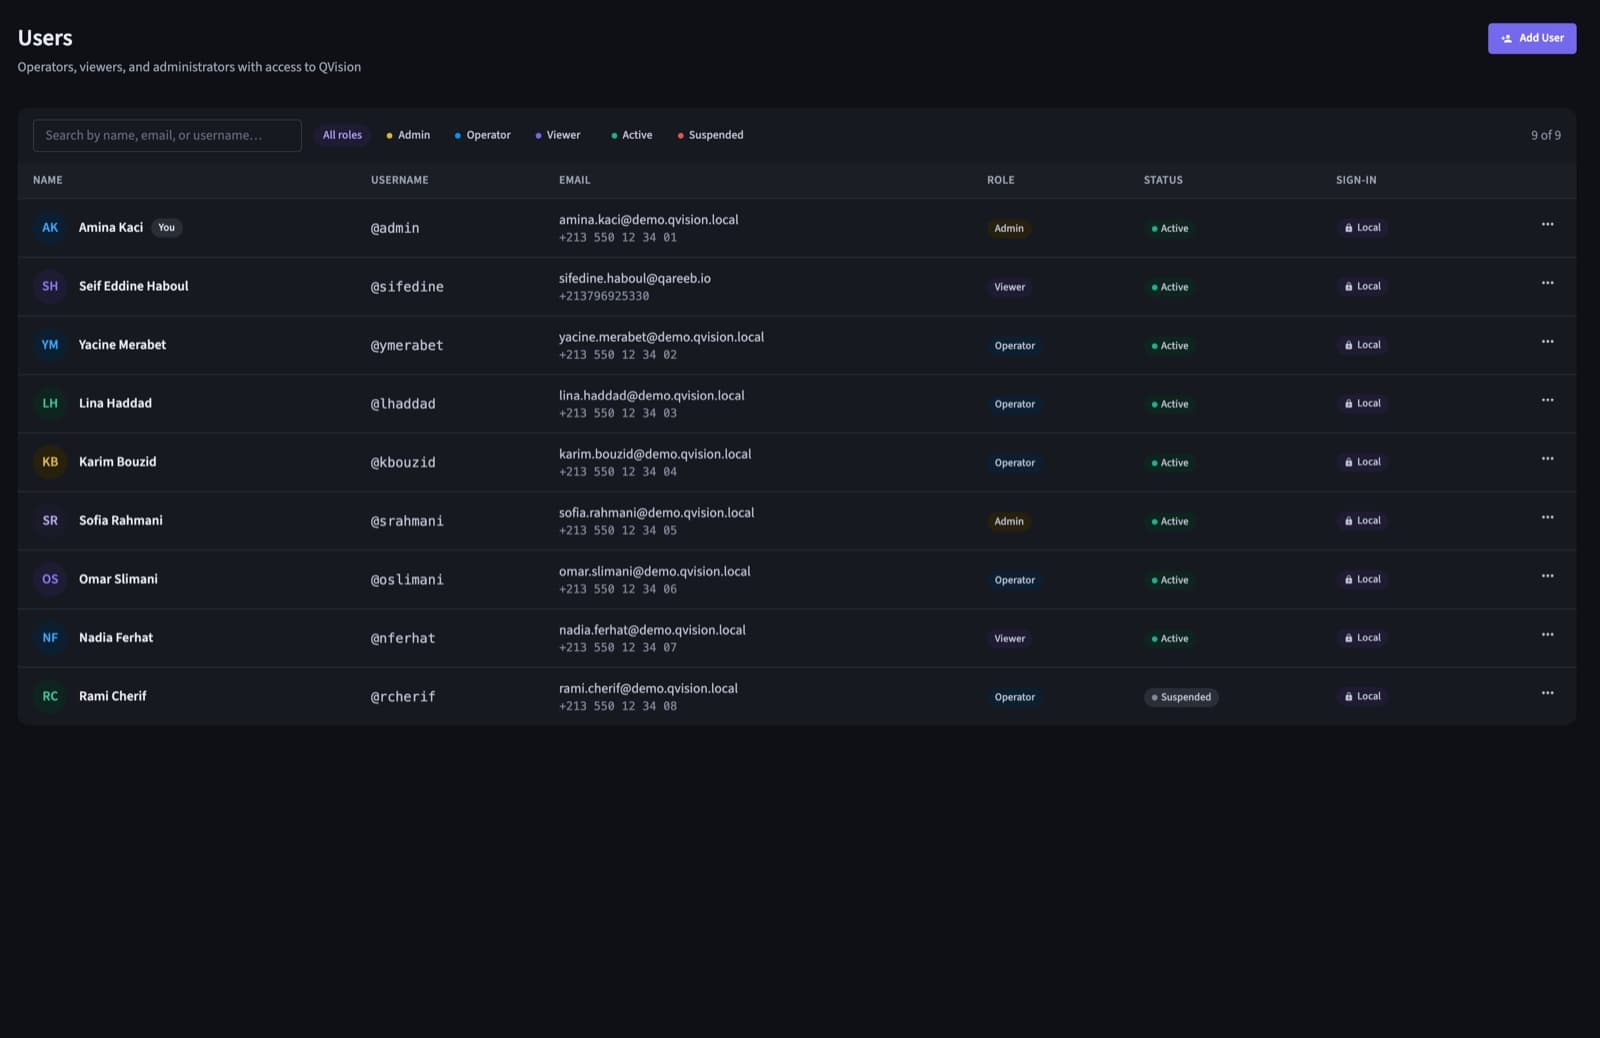Open actions menu for Yacine Merabet
The width and height of the screenshot is (1600, 1038).
[x=1547, y=342]
